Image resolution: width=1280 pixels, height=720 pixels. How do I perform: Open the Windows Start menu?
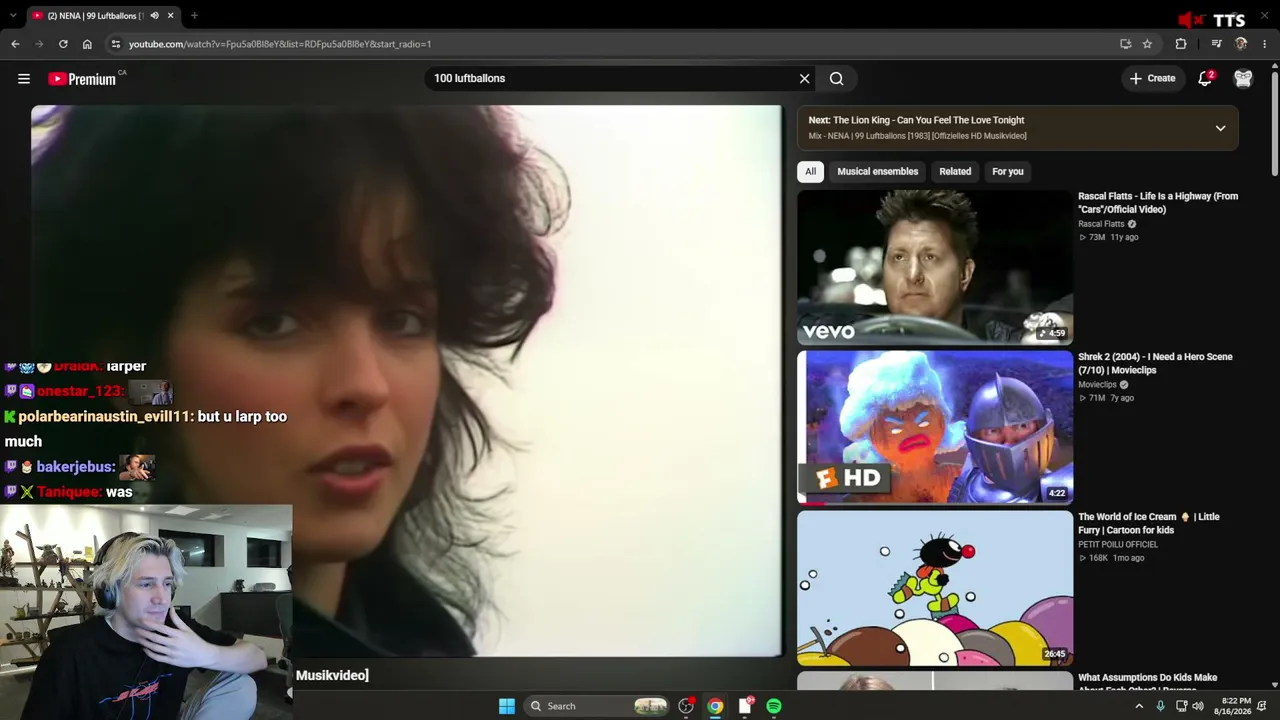coord(507,706)
